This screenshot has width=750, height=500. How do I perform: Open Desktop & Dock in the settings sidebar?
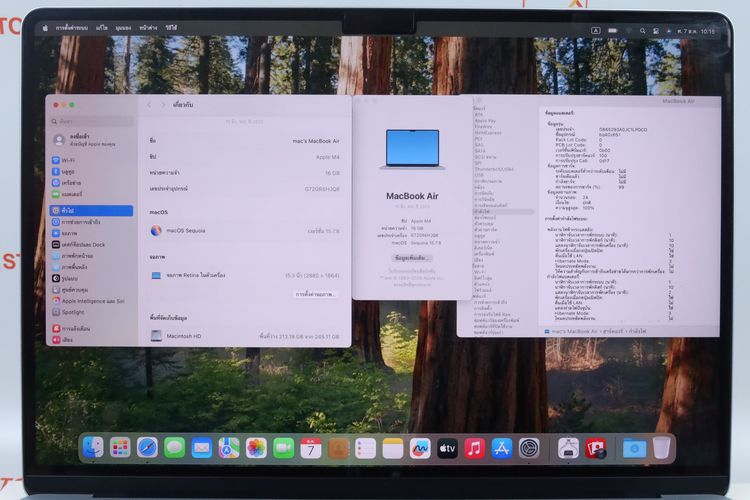[91, 244]
